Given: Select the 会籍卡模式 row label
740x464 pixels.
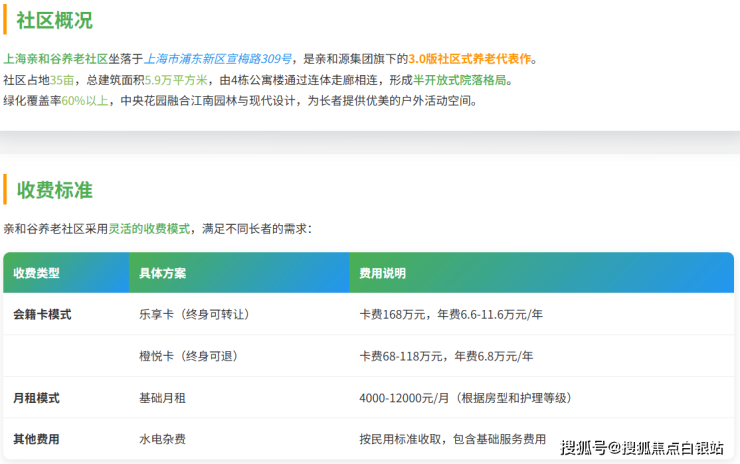Looking at the screenshot, I should pos(42,314).
